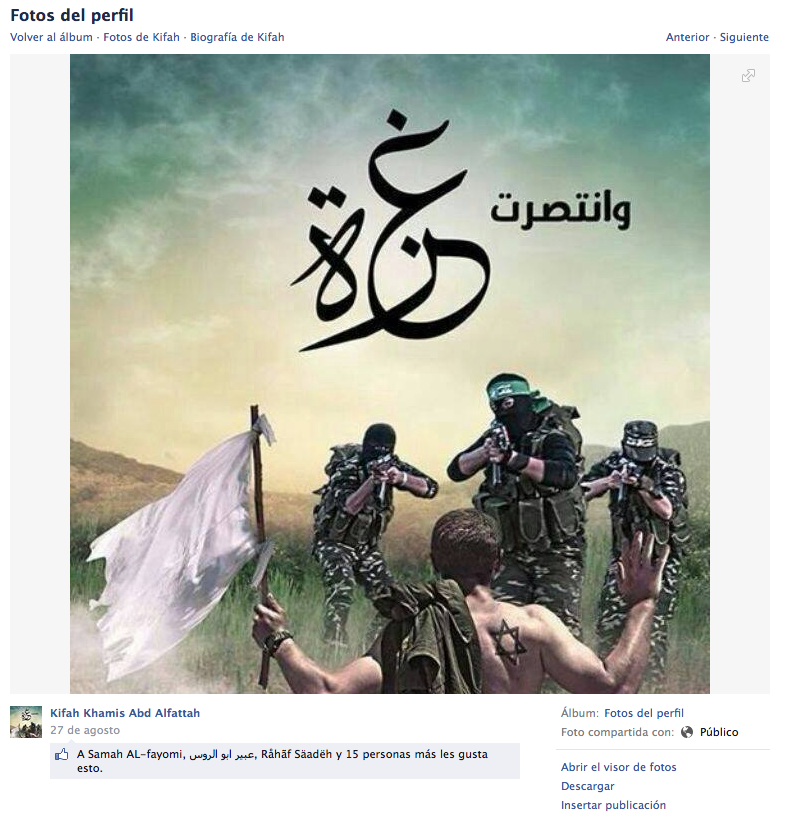Click Insertar publicación
The image size is (801, 822).
point(613,805)
